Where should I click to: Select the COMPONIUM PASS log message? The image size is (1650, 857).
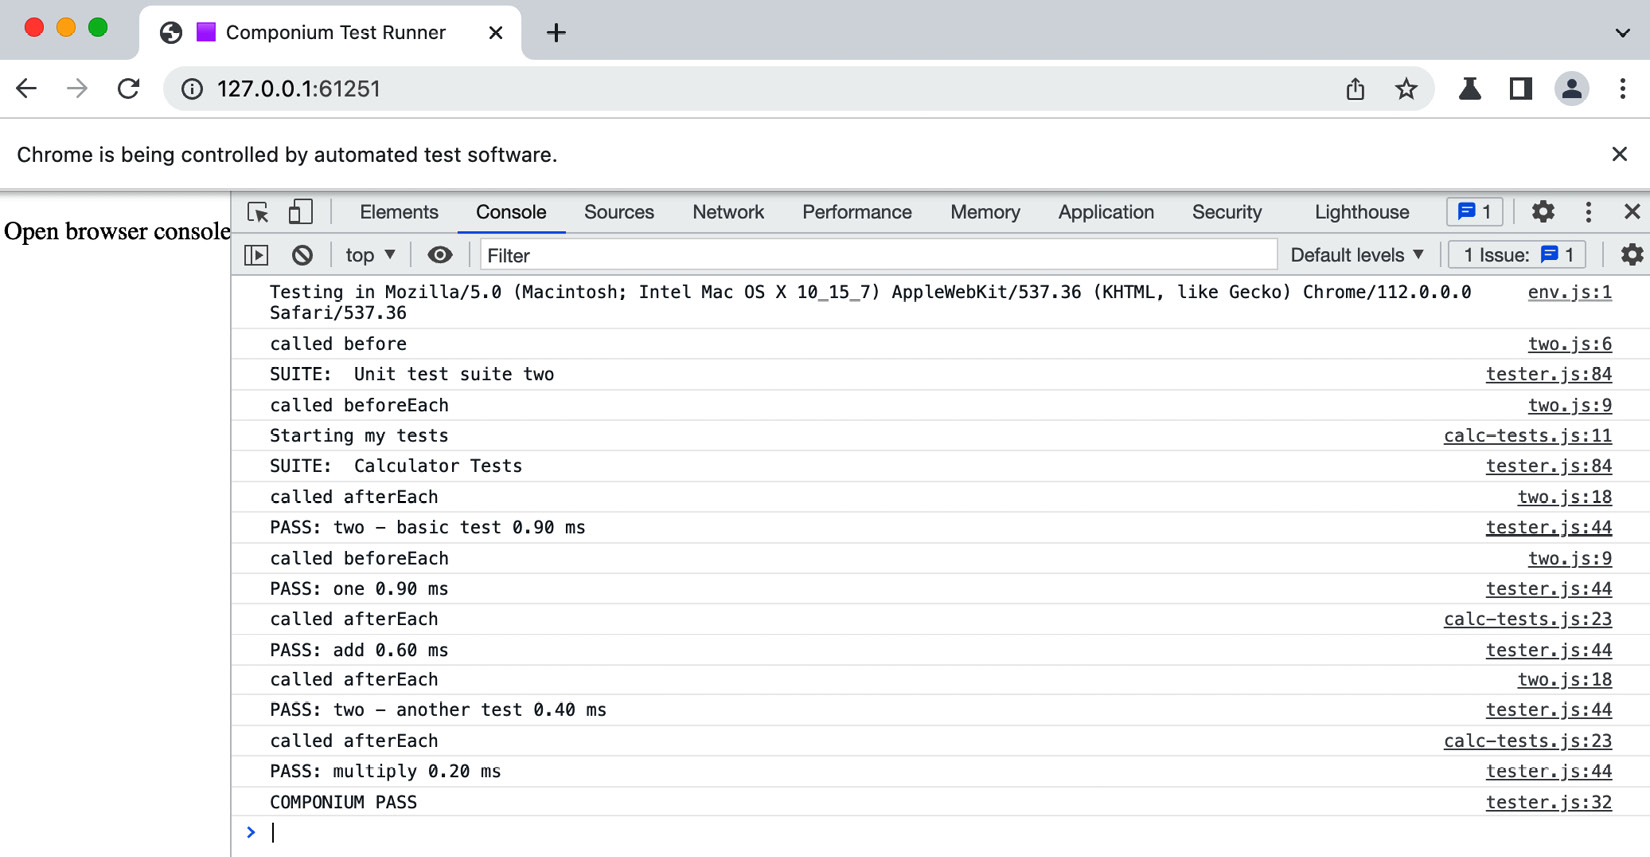tap(343, 802)
